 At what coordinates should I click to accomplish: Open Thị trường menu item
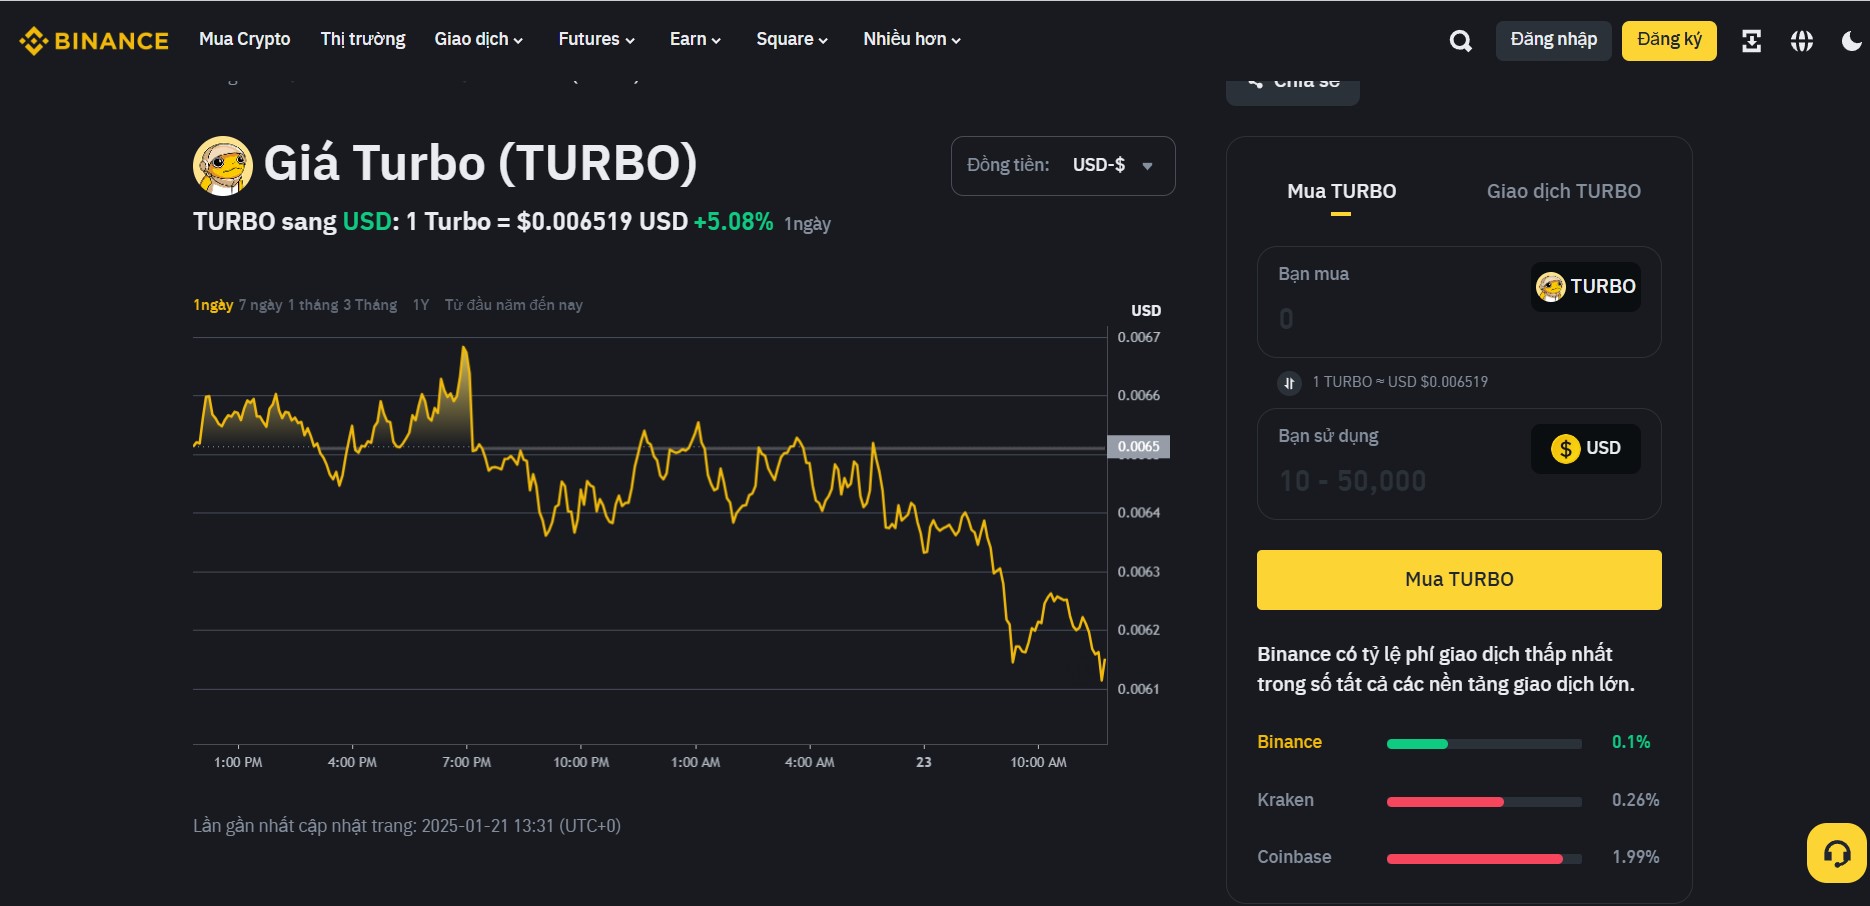[x=363, y=39]
